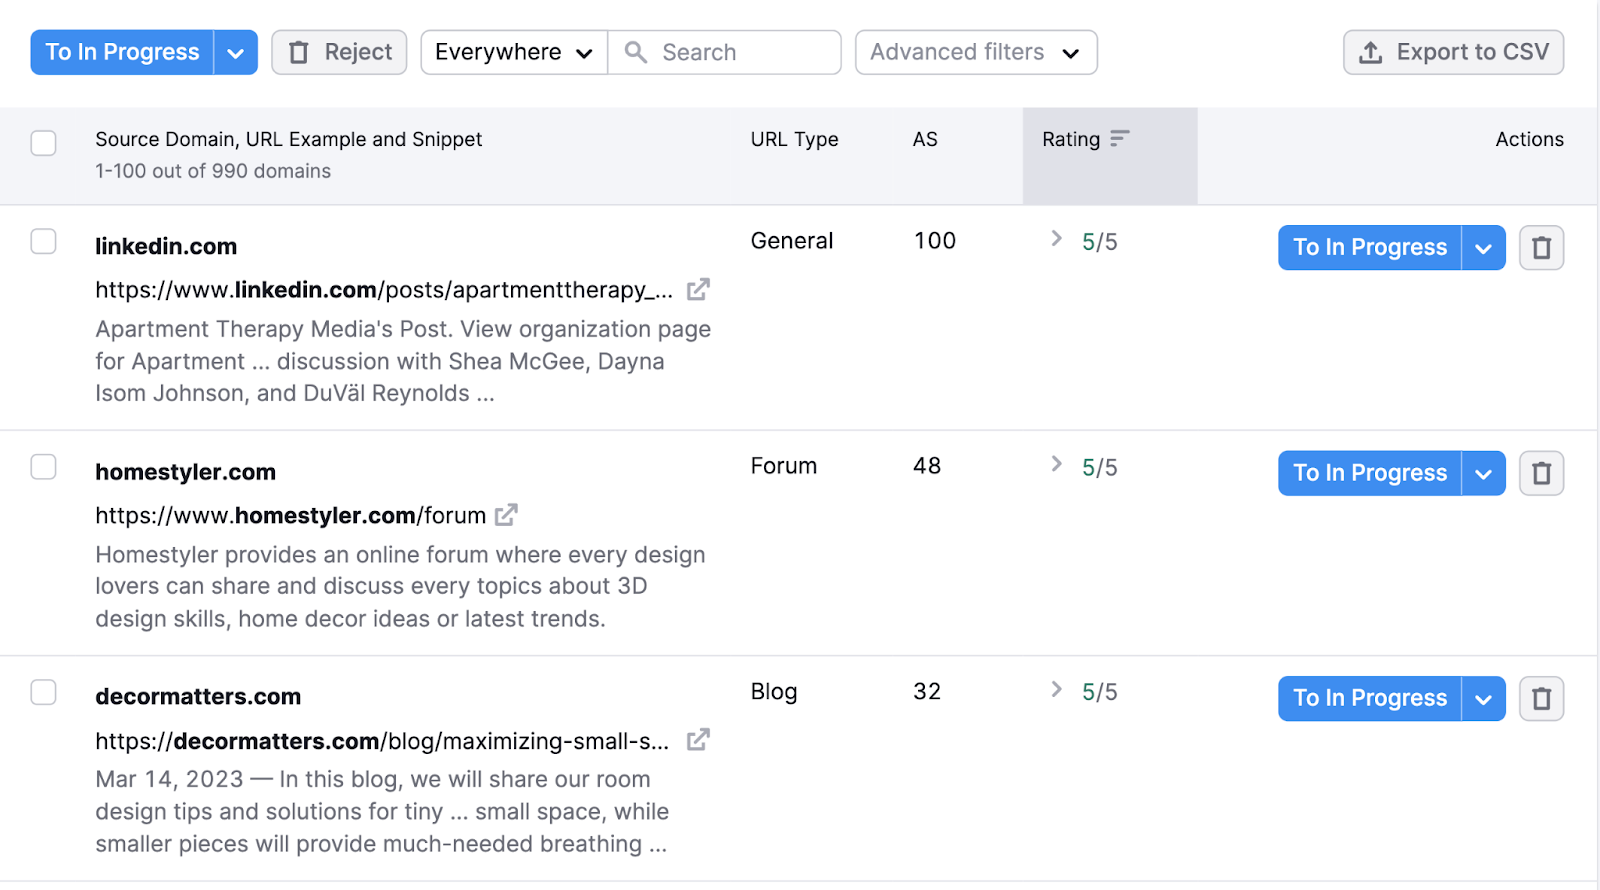This screenshot has height=890, width=1600.
Task: Click the Actions column header
Action: (x=1529, y=139)
